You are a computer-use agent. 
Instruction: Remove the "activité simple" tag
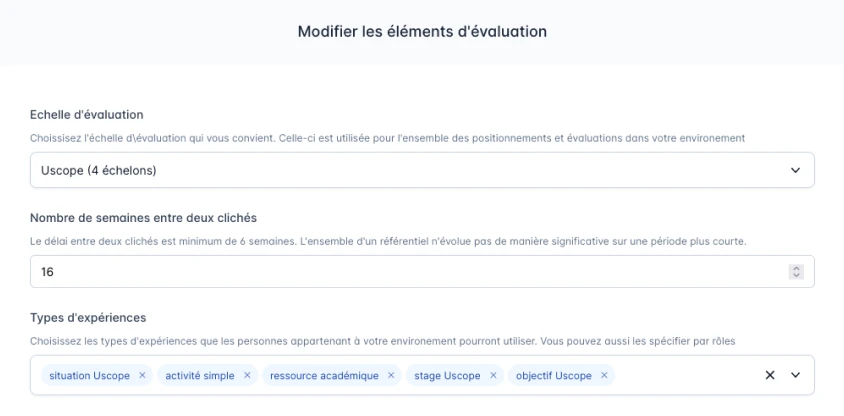247,376
